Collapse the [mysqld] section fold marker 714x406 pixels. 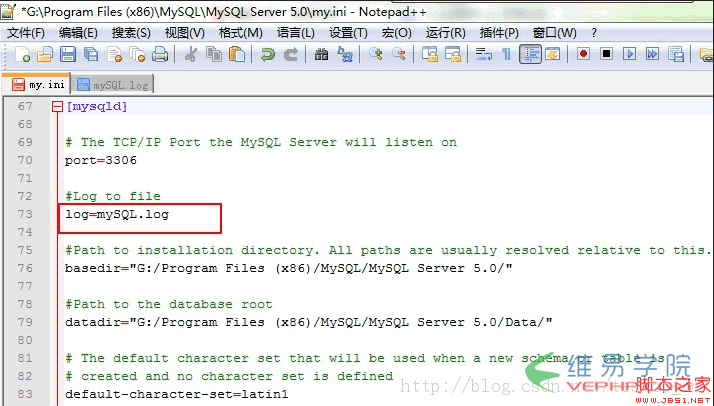click(57, 107)
